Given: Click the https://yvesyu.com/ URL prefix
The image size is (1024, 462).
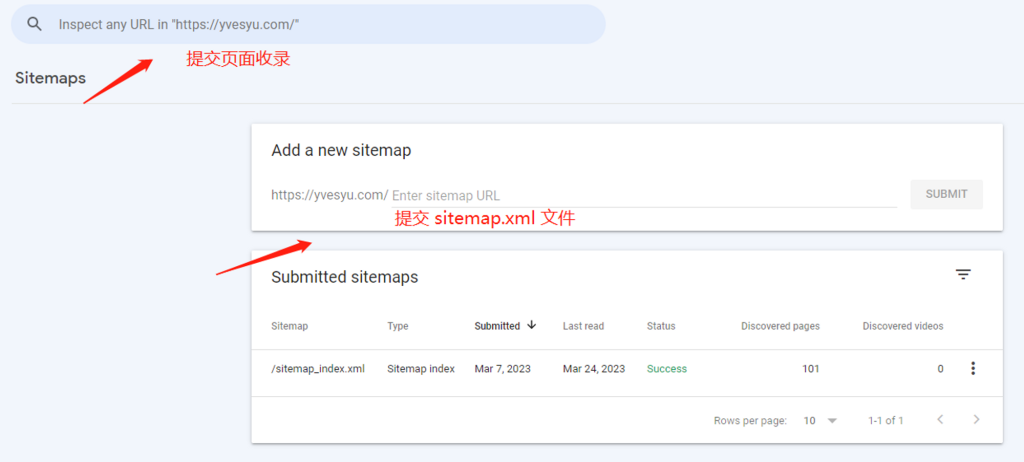Looking at the screenshot, I should (330, 195).
